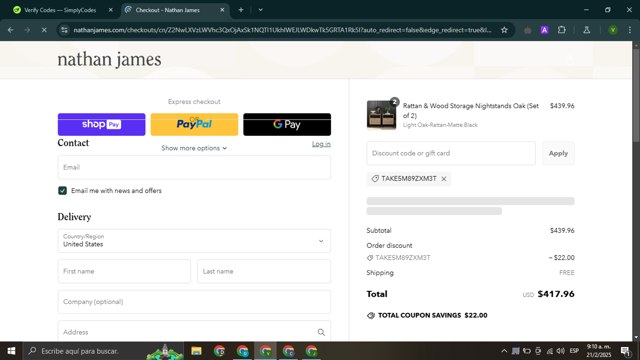This screenshot has width=640, height=360.
Task: Open Chrome three-dot menu
Action: (630, 30)
